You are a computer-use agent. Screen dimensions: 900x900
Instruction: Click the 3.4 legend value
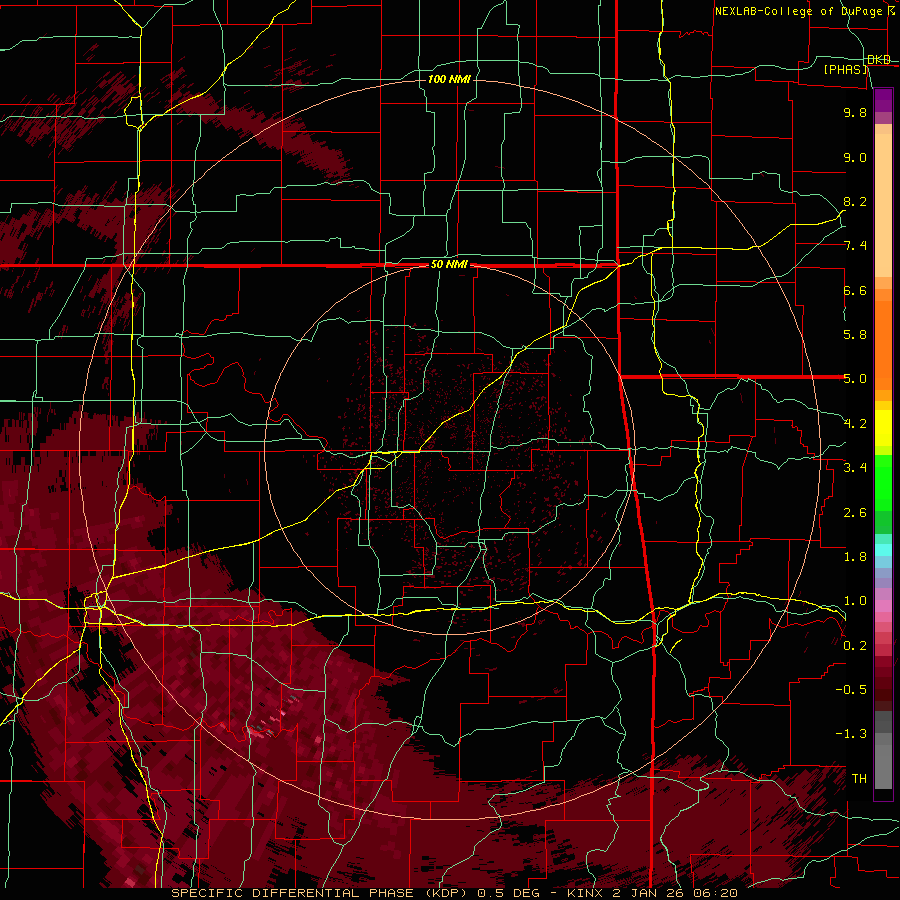(855, 468)
